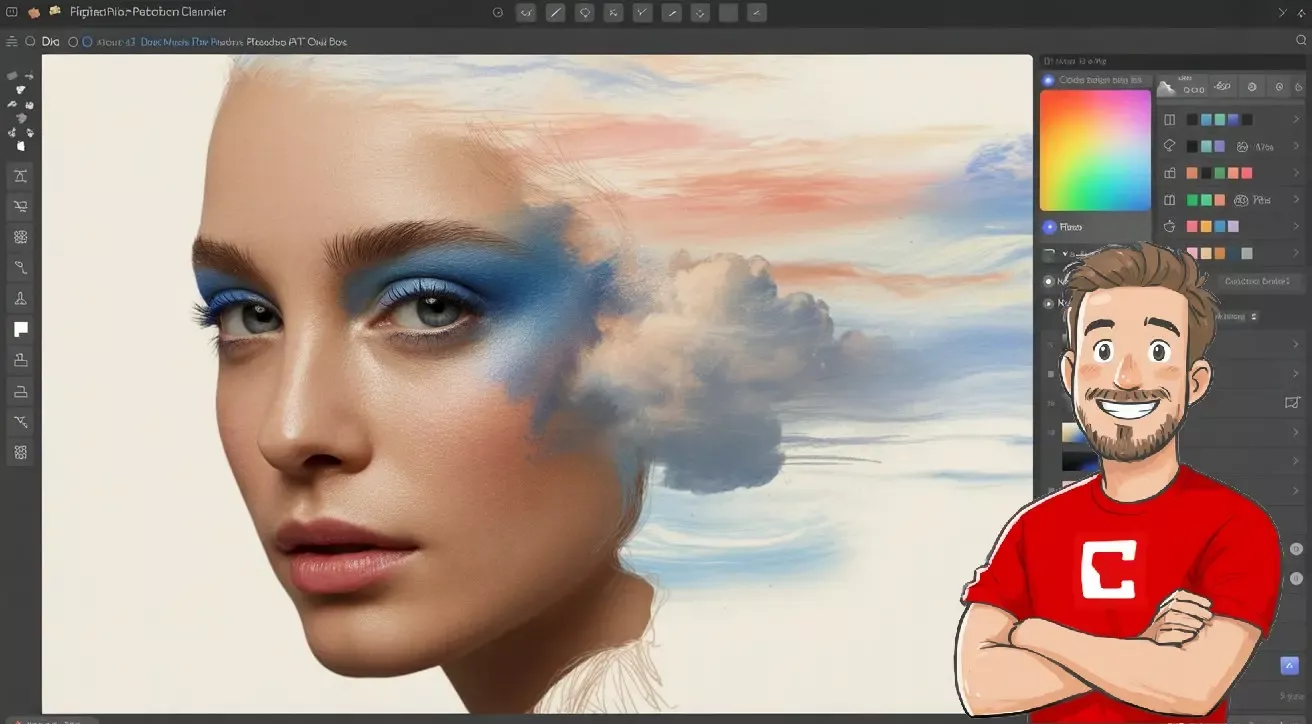Select the curved path tool in left sidebar
1312x724 pixels.
click(x=20, y=267)
